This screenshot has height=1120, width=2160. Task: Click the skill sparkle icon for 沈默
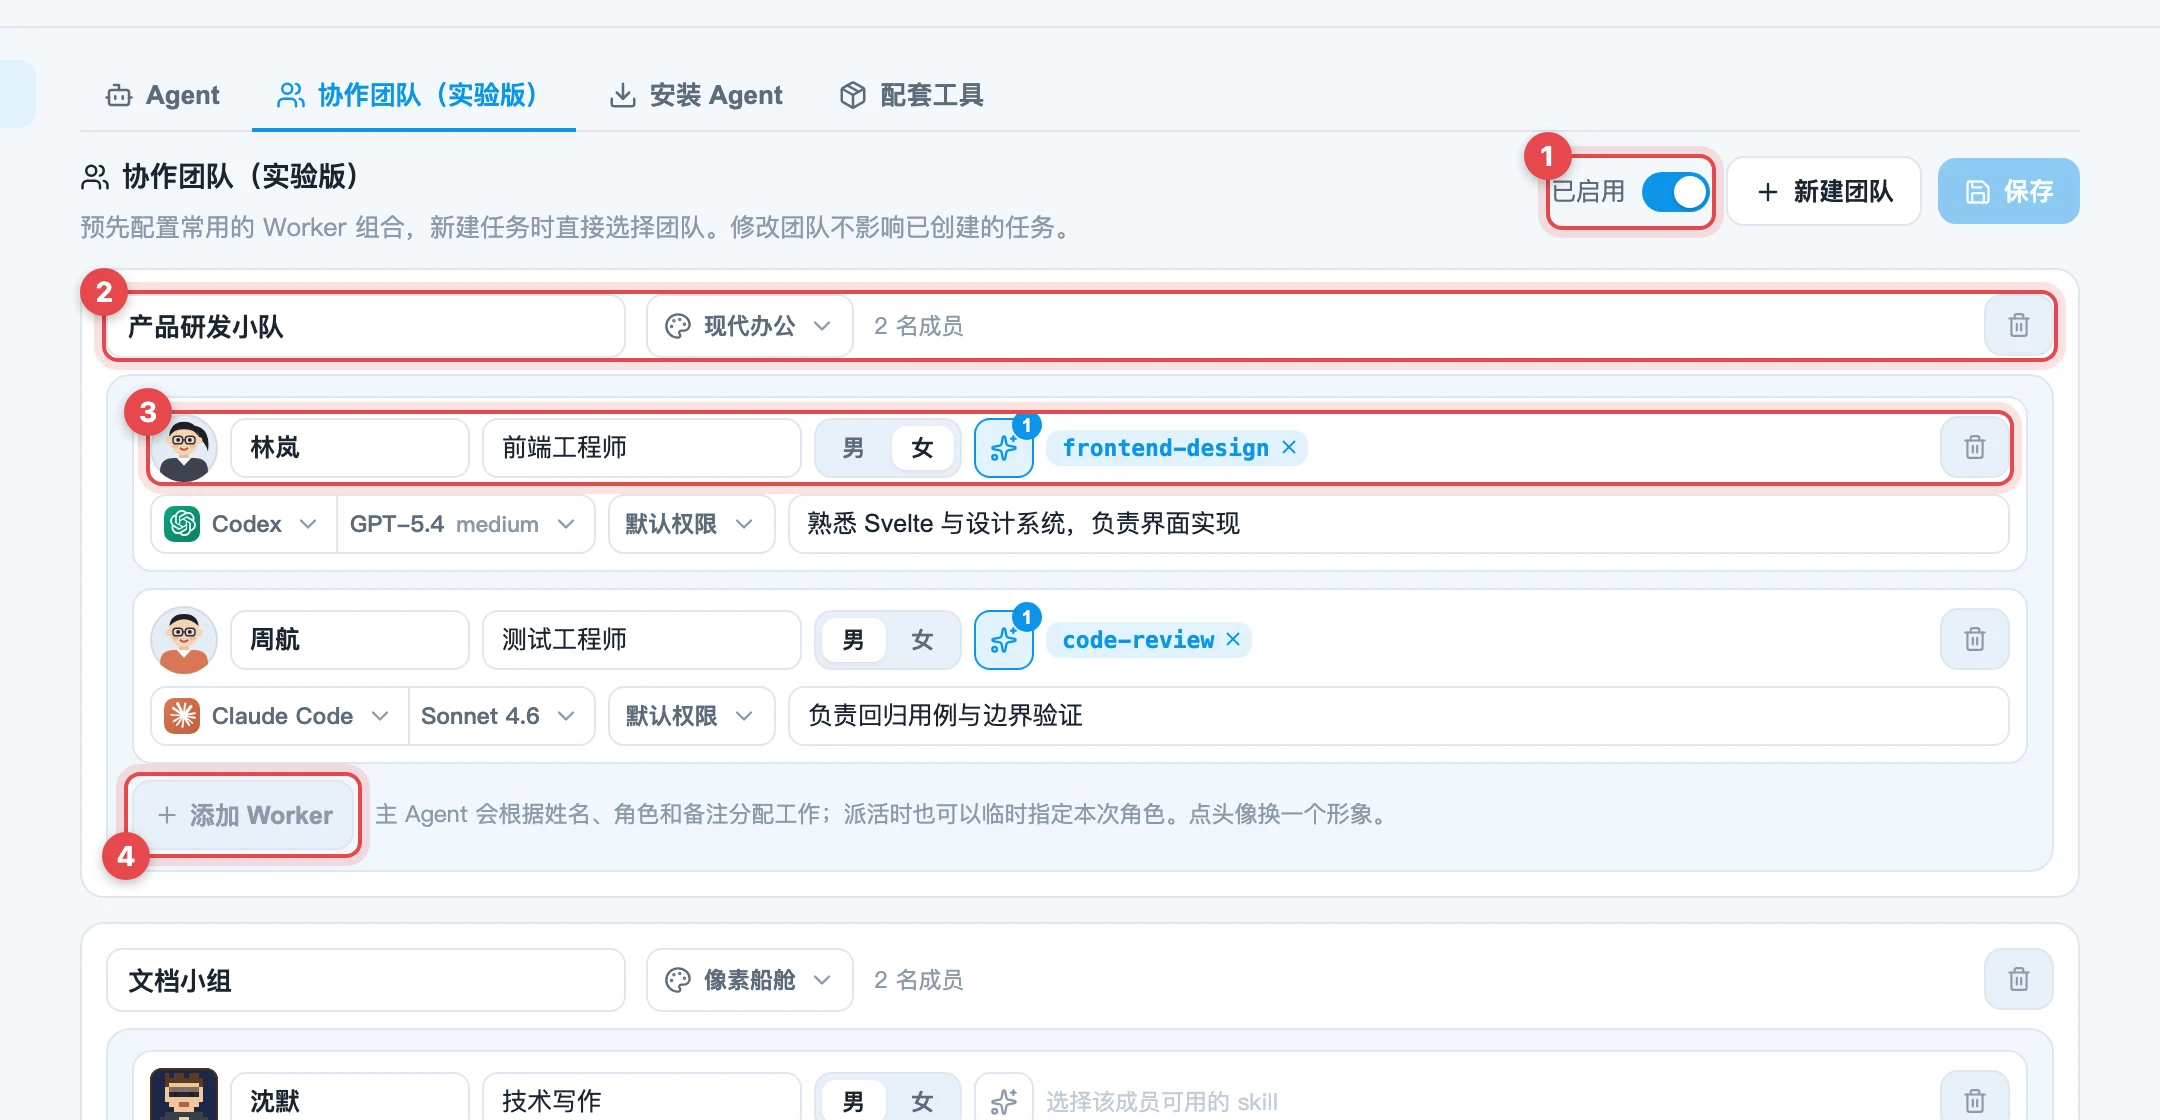(x=1004, y=1101)
